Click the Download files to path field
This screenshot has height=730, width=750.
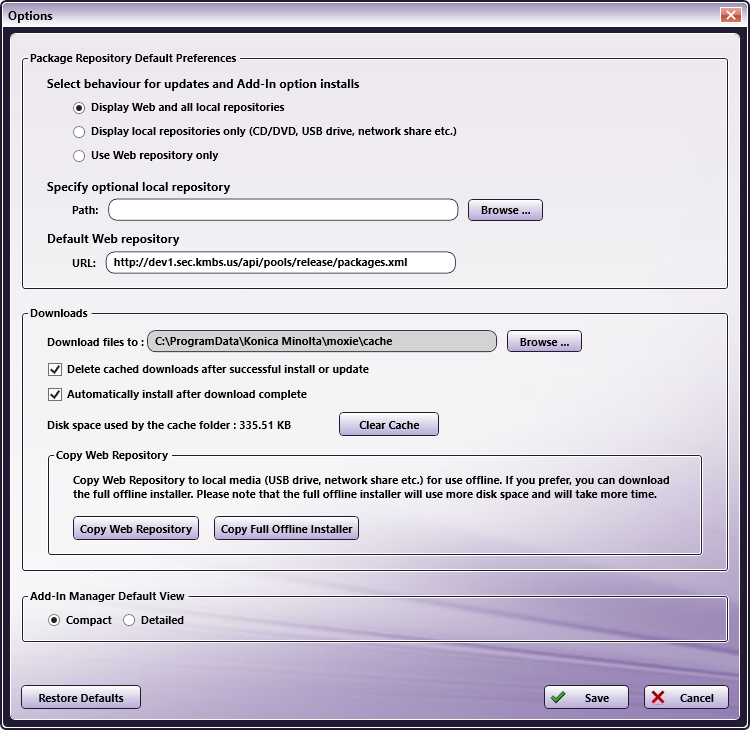click(x=321, y=341)
